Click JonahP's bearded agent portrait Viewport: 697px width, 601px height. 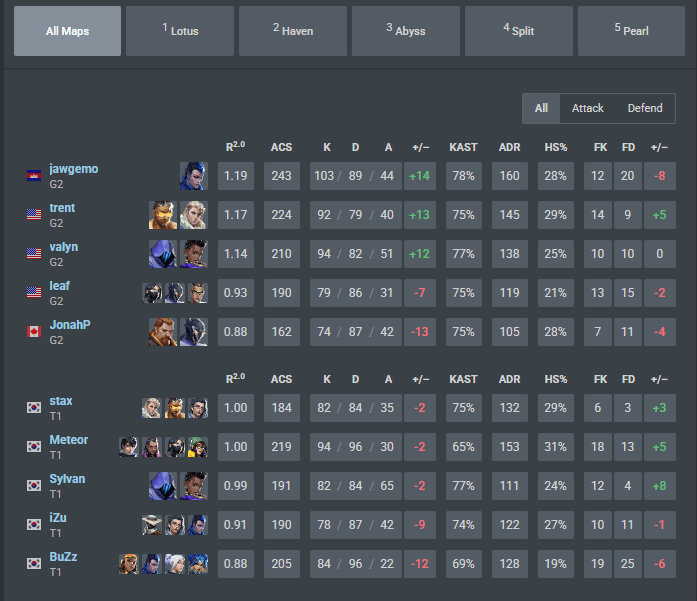coord(163,332)
